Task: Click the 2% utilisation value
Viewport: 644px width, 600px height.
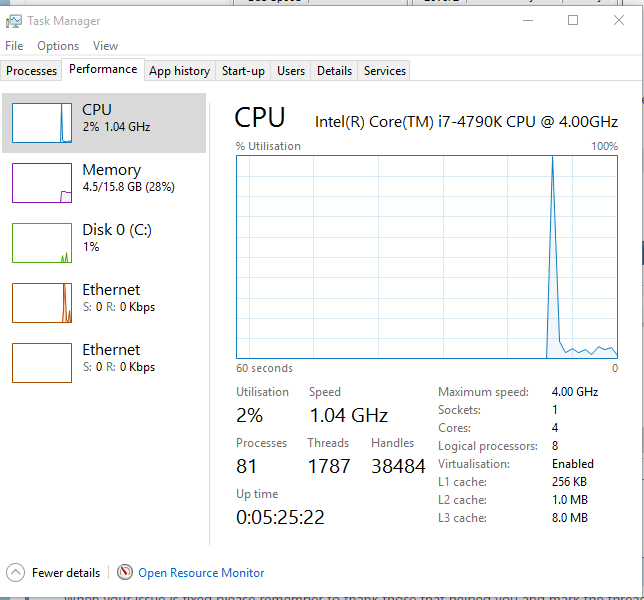Action: point(249,415)
